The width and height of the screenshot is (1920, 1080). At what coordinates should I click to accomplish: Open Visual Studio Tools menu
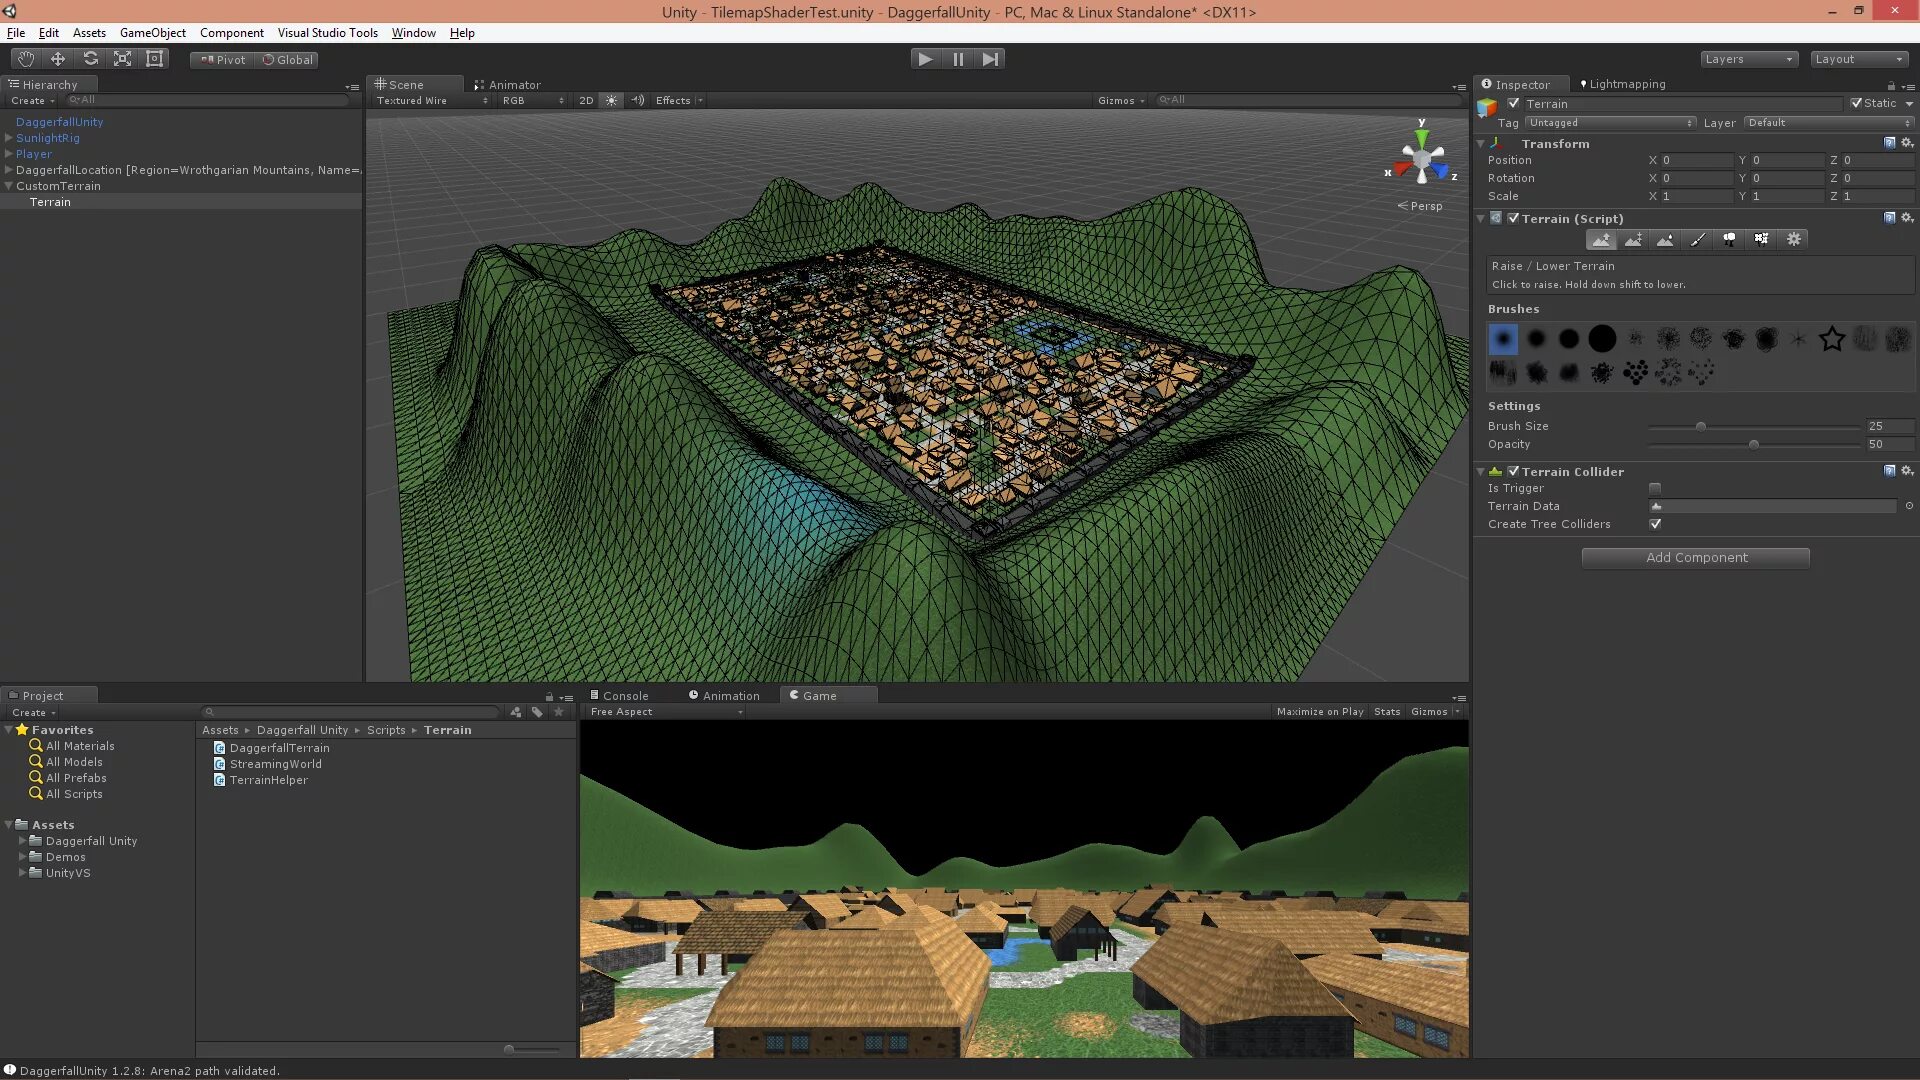[x=327, y=33]
